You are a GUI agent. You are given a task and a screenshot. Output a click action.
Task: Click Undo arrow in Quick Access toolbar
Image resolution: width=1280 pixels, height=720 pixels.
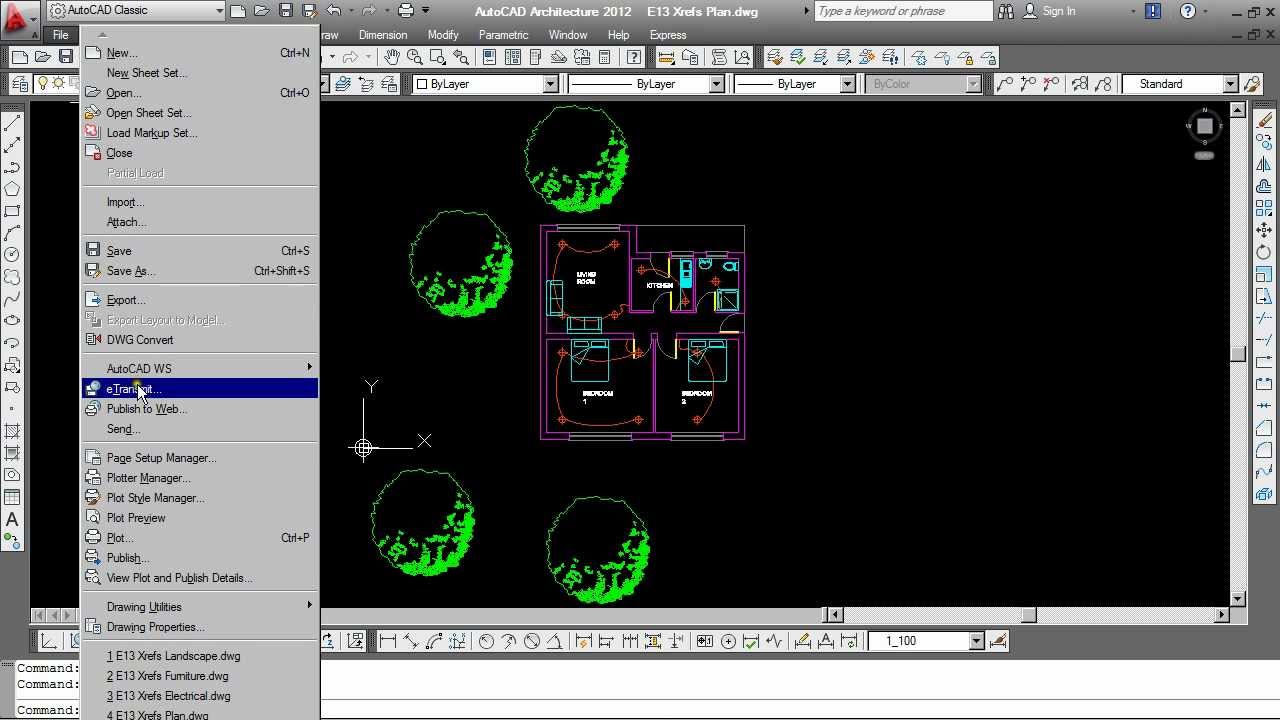pos(333,10)
